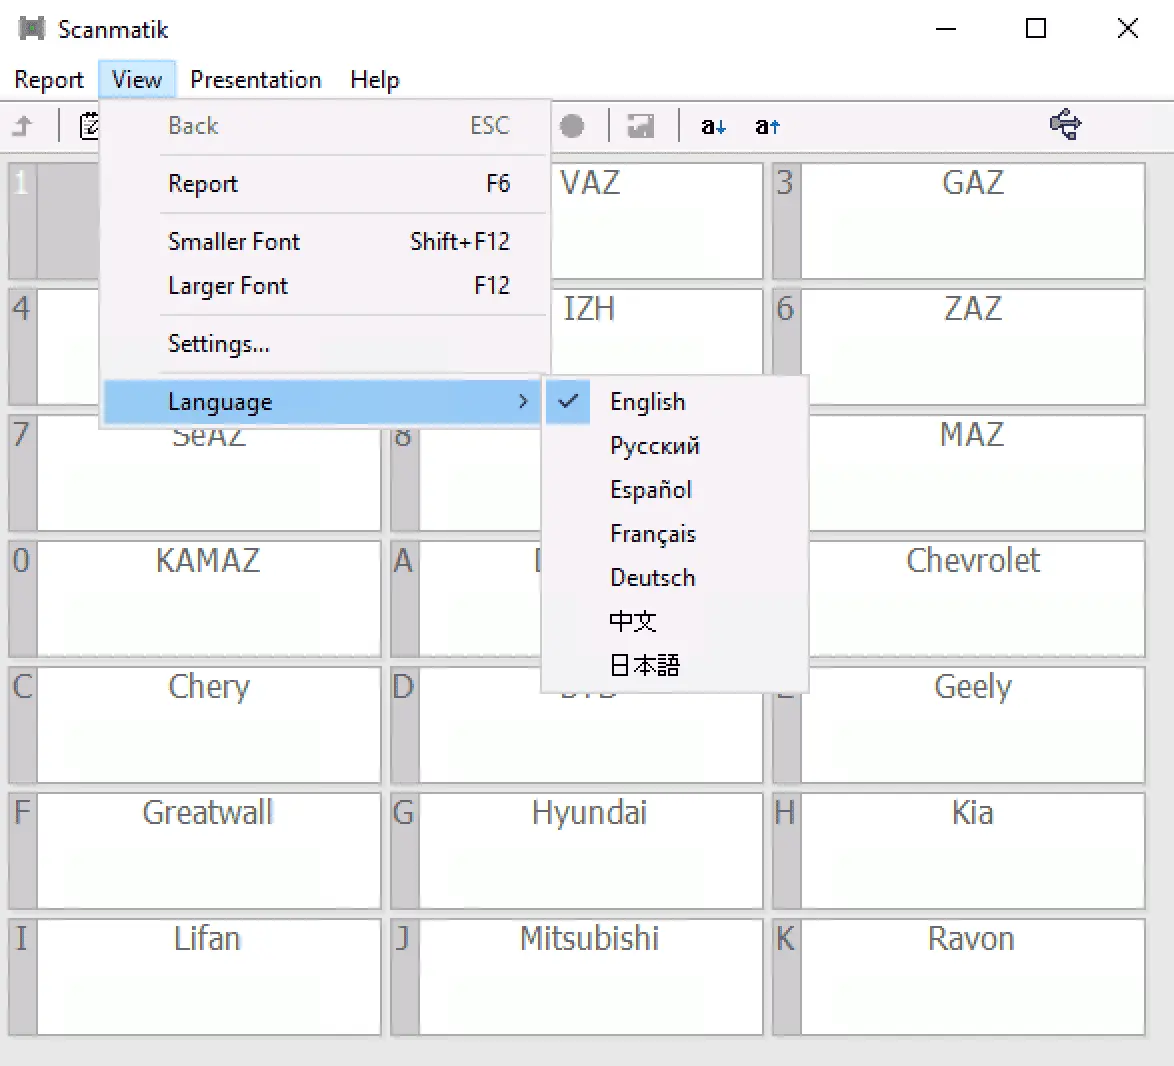The image size is (1174, 1066).
Task: Maximize the Scanmatik window
Action: point(1035,28)
